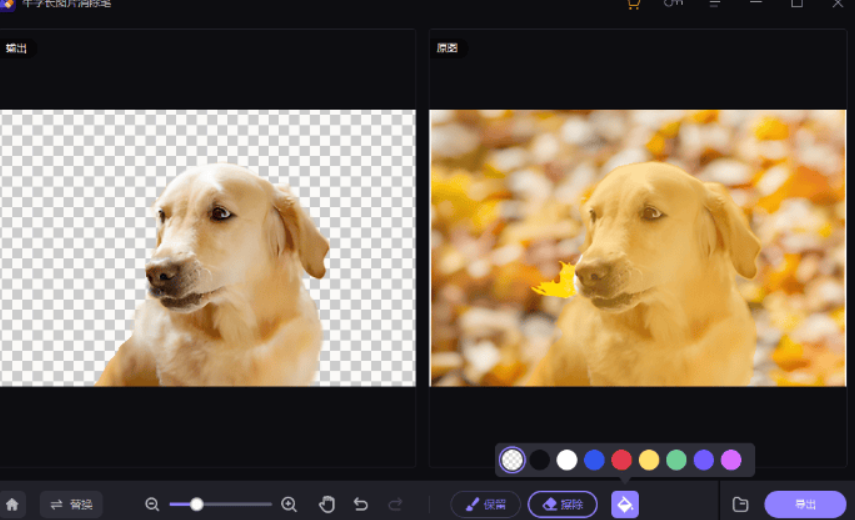This screenshot has height=520, width=855.
Task: Click the zoom out magnifier icon
Action: coord(152,505)
